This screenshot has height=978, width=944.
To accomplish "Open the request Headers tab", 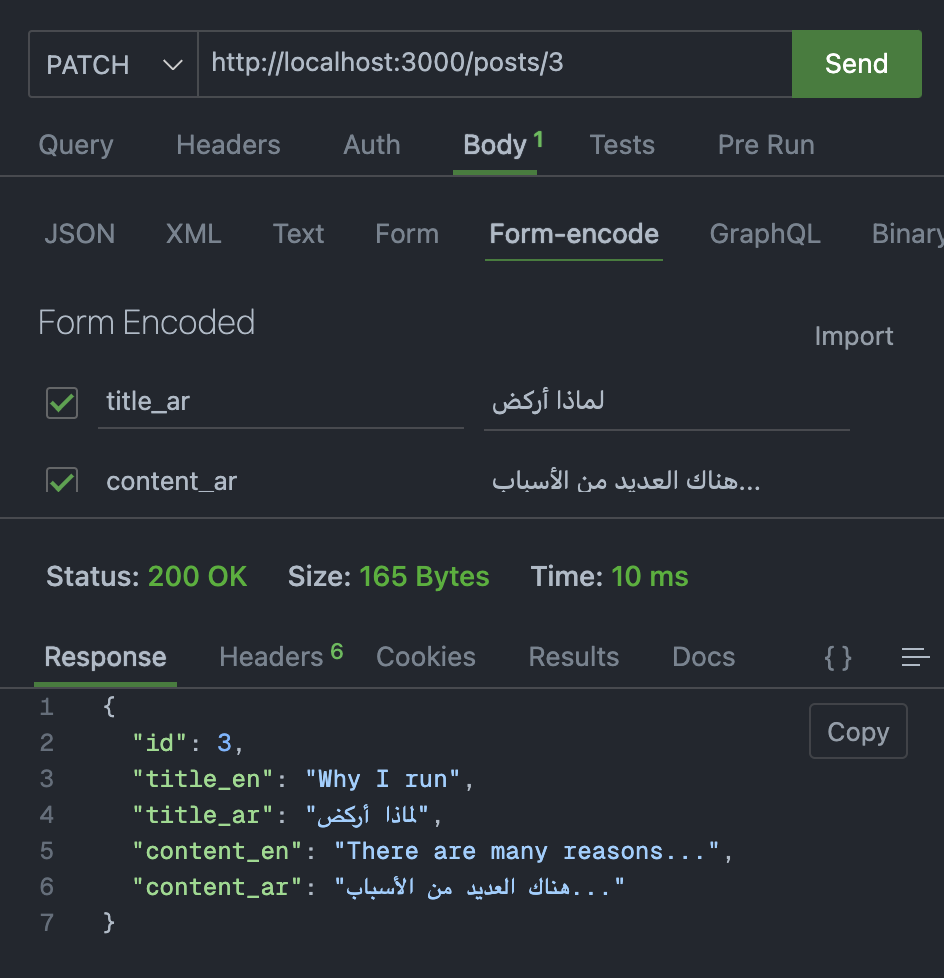I will point(227,145).
